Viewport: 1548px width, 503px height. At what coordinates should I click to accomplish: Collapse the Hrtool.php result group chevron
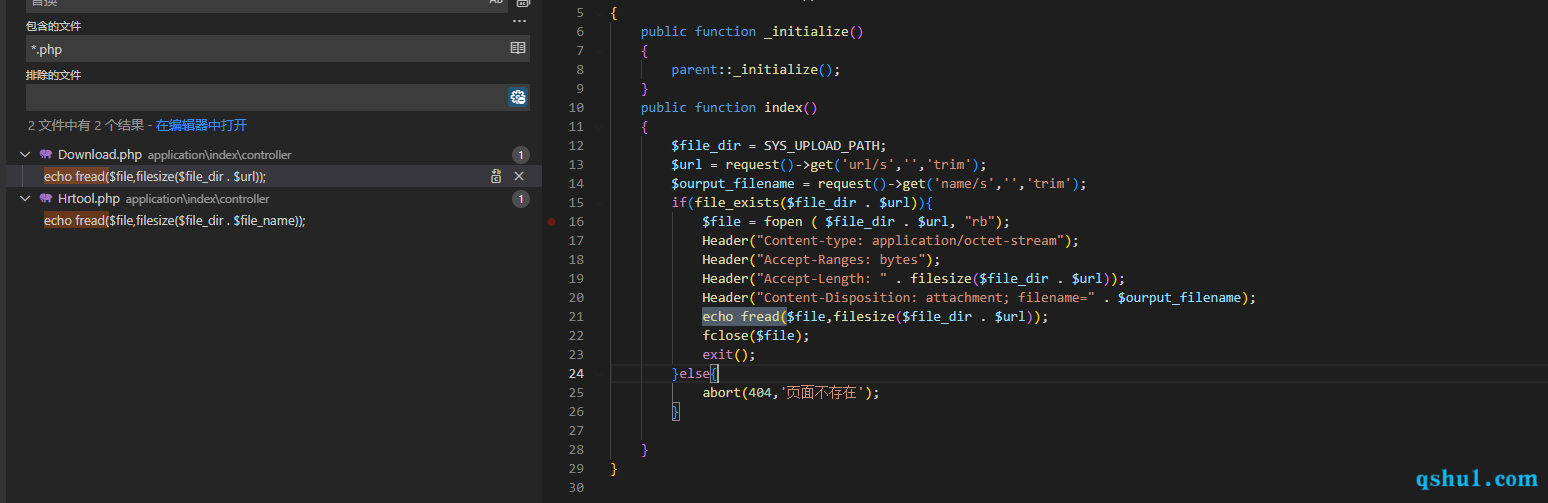coord(25,199)
